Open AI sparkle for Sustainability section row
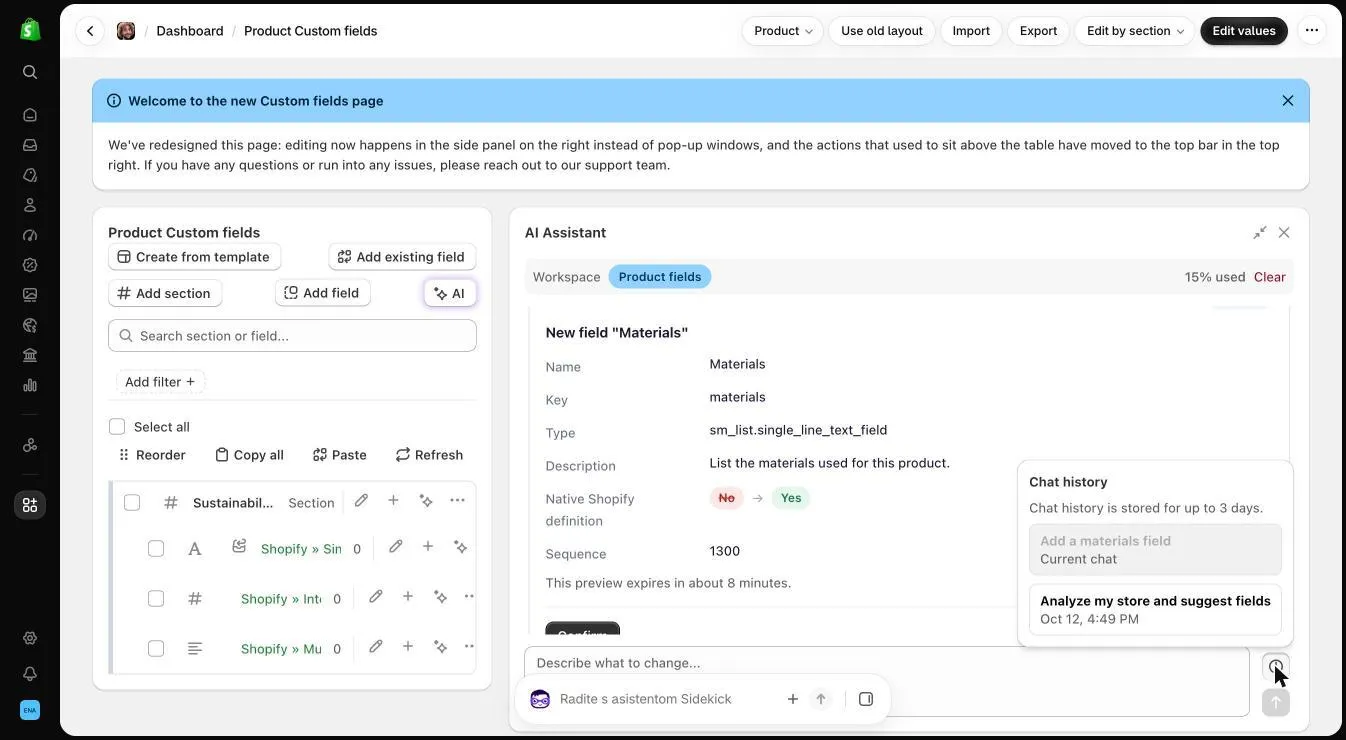 click(426, 500)
